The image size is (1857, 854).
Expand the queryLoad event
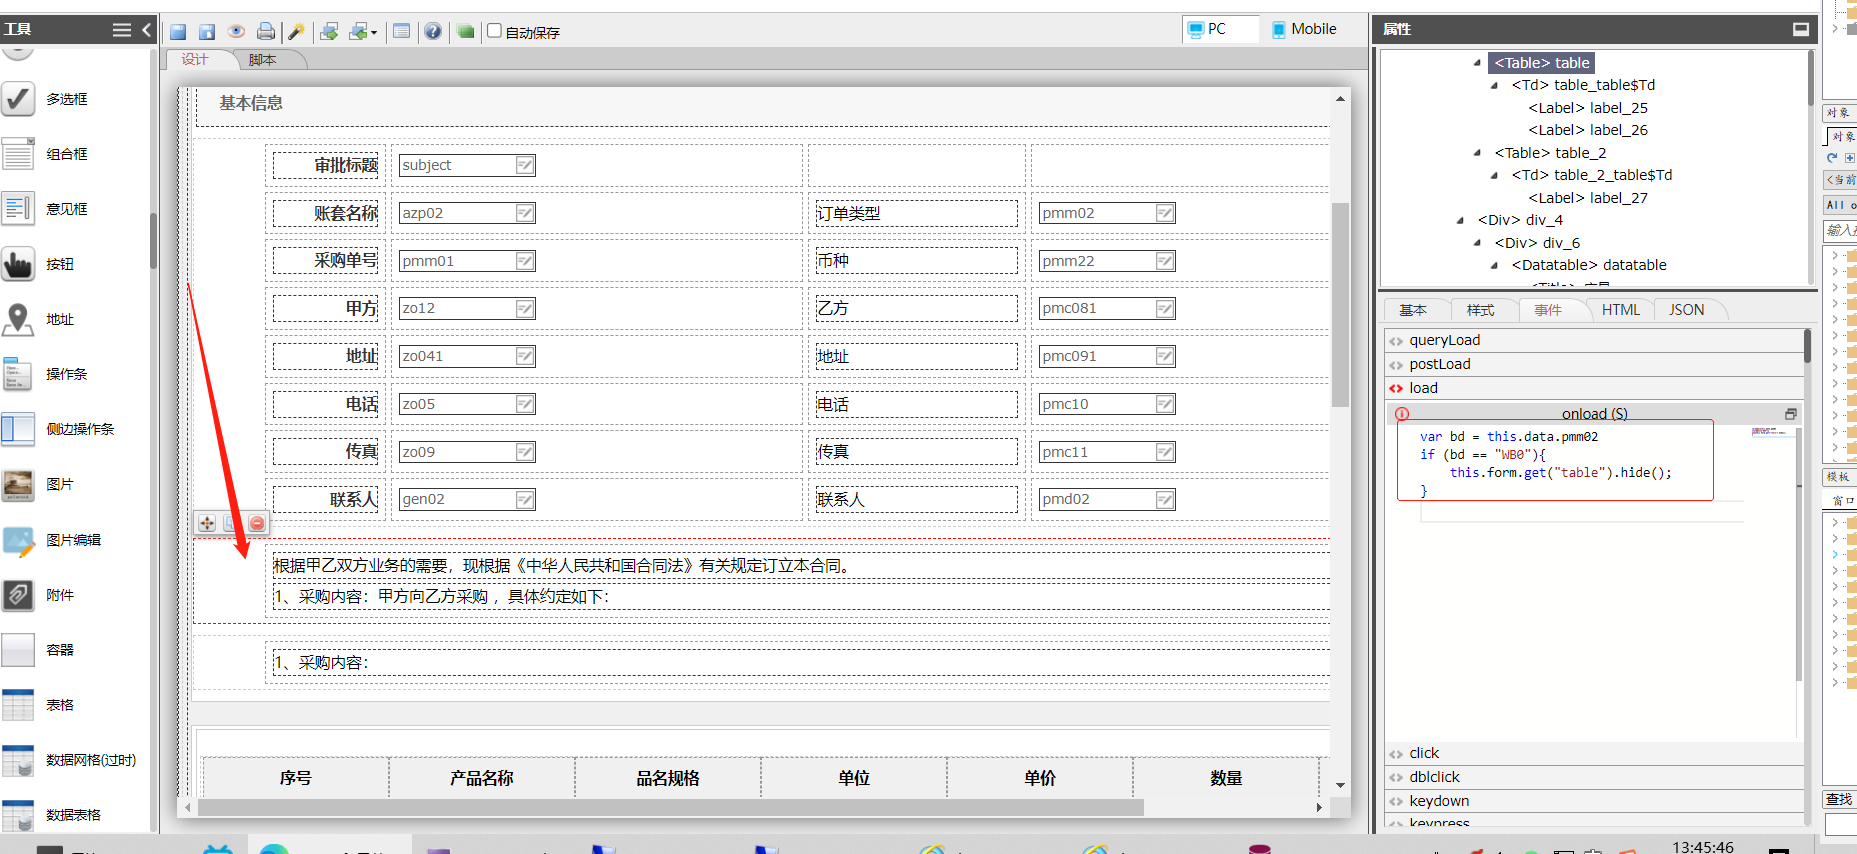tap(1594, 340)
